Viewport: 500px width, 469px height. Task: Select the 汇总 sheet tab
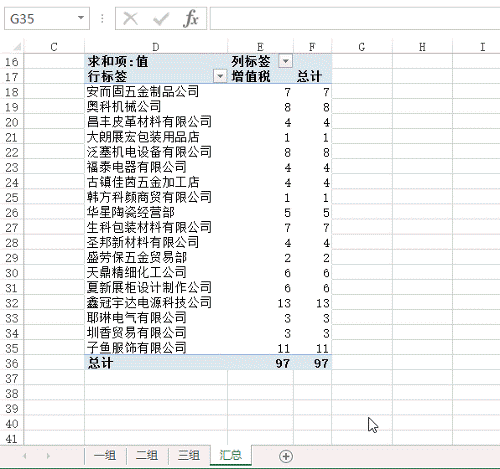click(x=231, y=455)
